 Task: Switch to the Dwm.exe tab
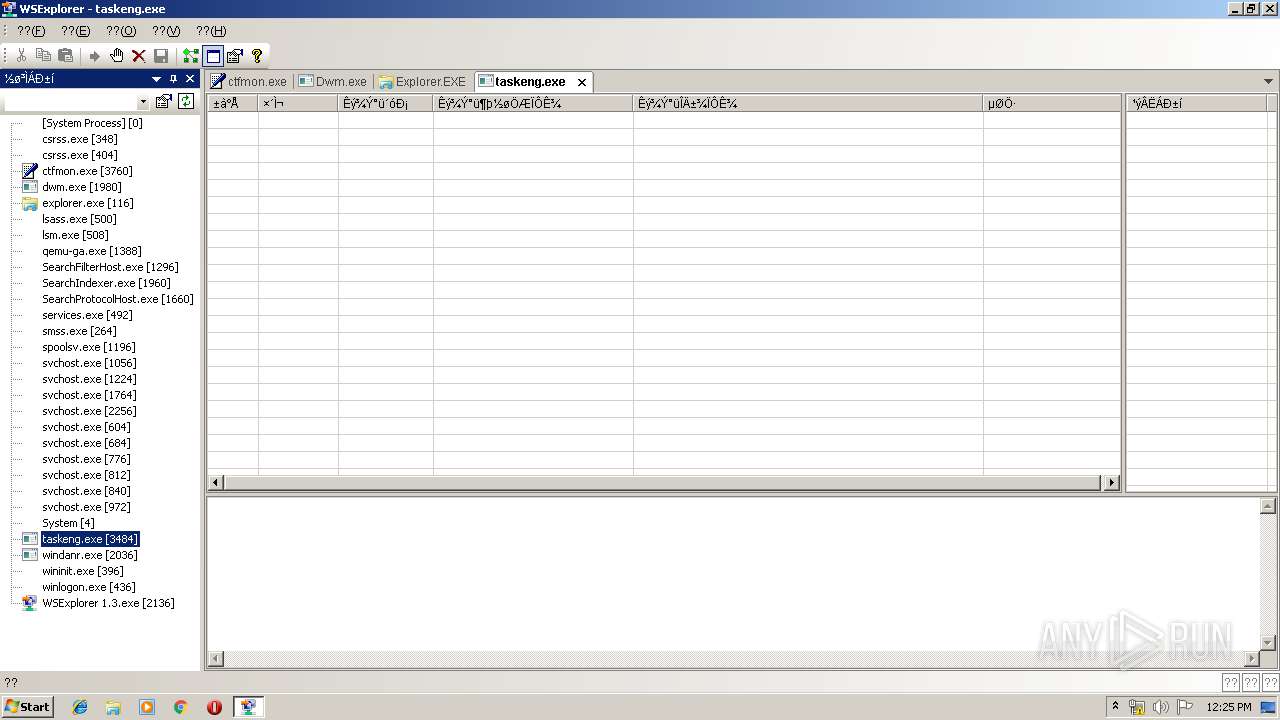click(x=334, y=82)
